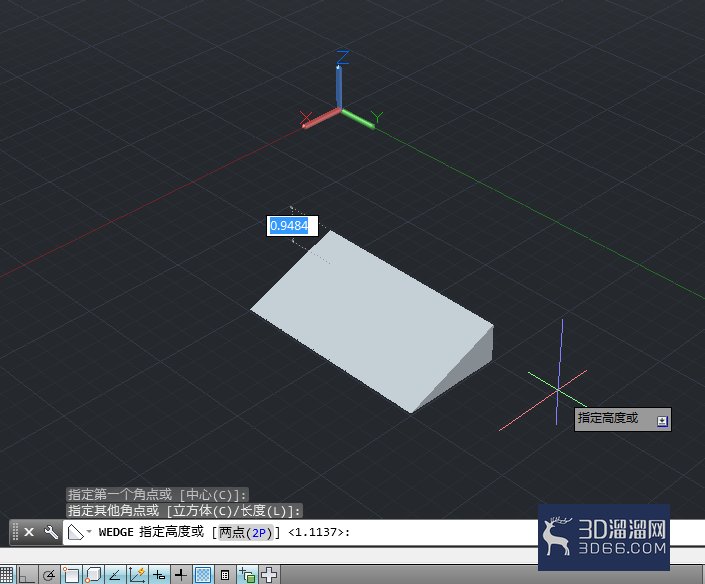Toggle Object Snap Tracking icon

(x=115, y=575)
